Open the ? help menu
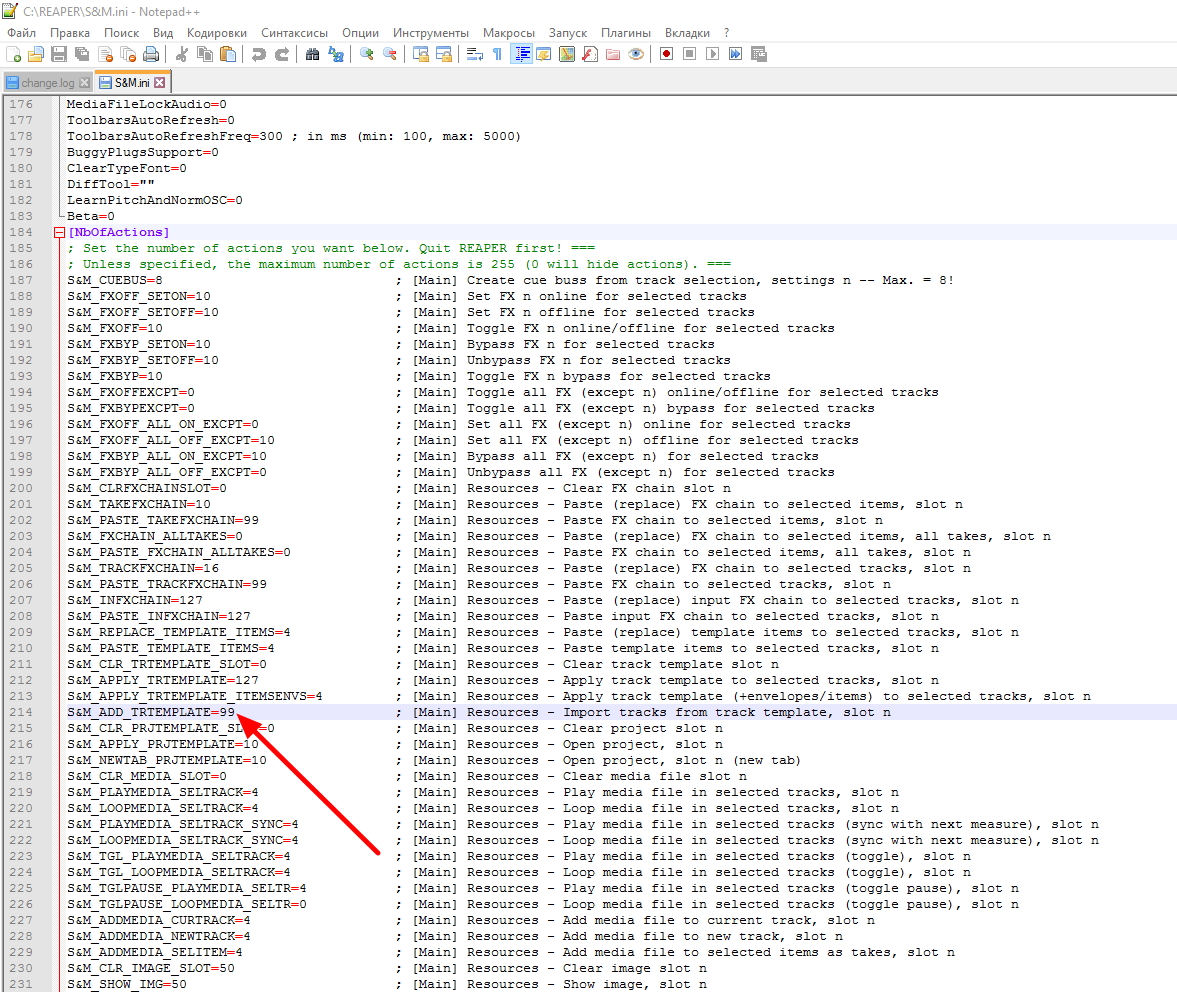1177x992 pixels. tap(727, 33)
